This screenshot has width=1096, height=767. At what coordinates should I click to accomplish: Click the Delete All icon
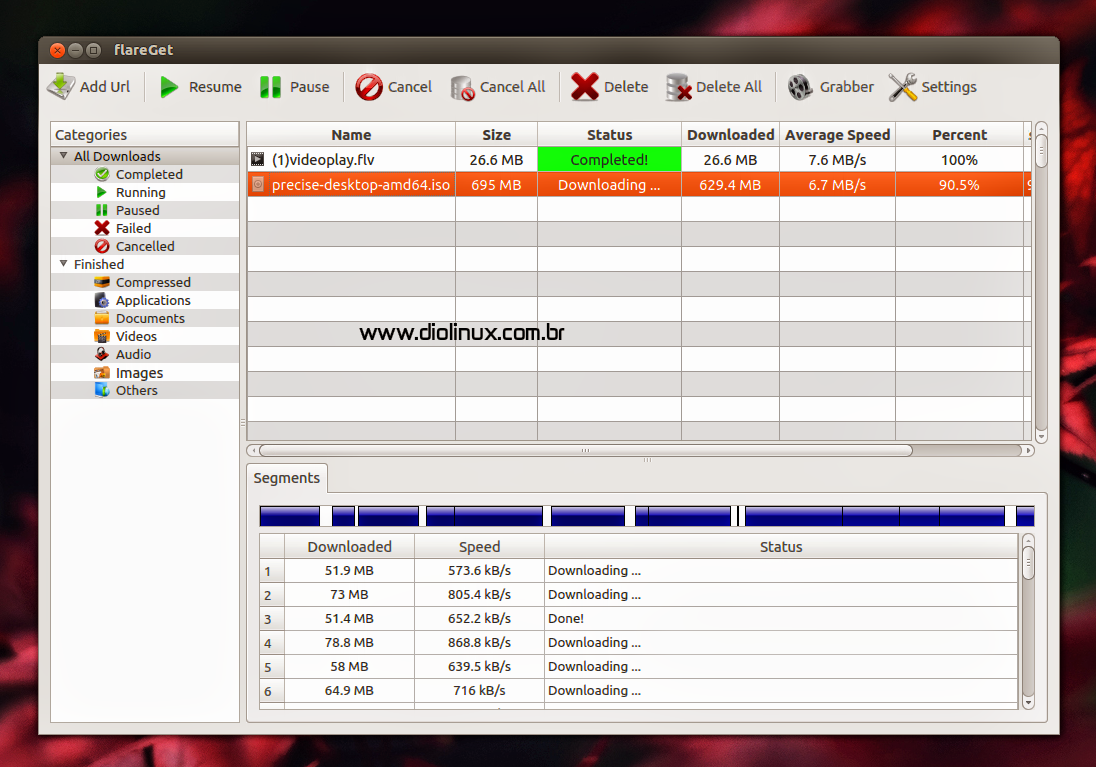tap(675, 87)
